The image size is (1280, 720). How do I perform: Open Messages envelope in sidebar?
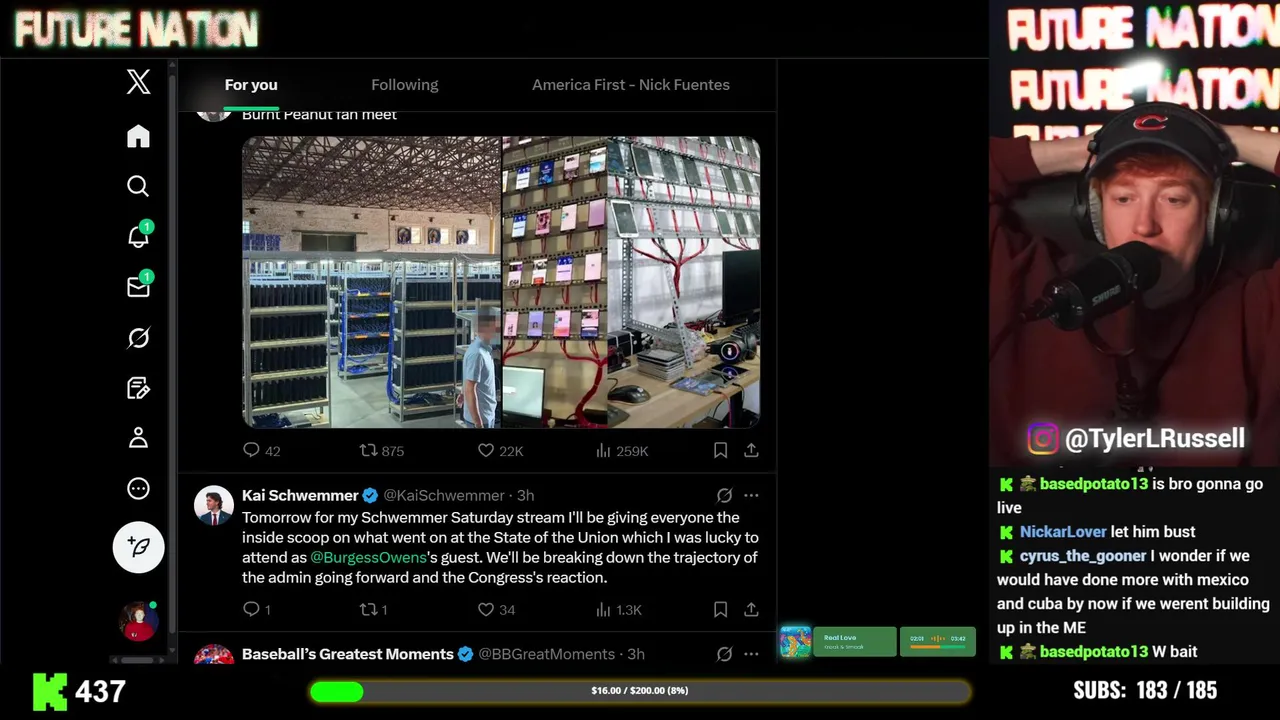pyautogui.click(x=138, y=287)
